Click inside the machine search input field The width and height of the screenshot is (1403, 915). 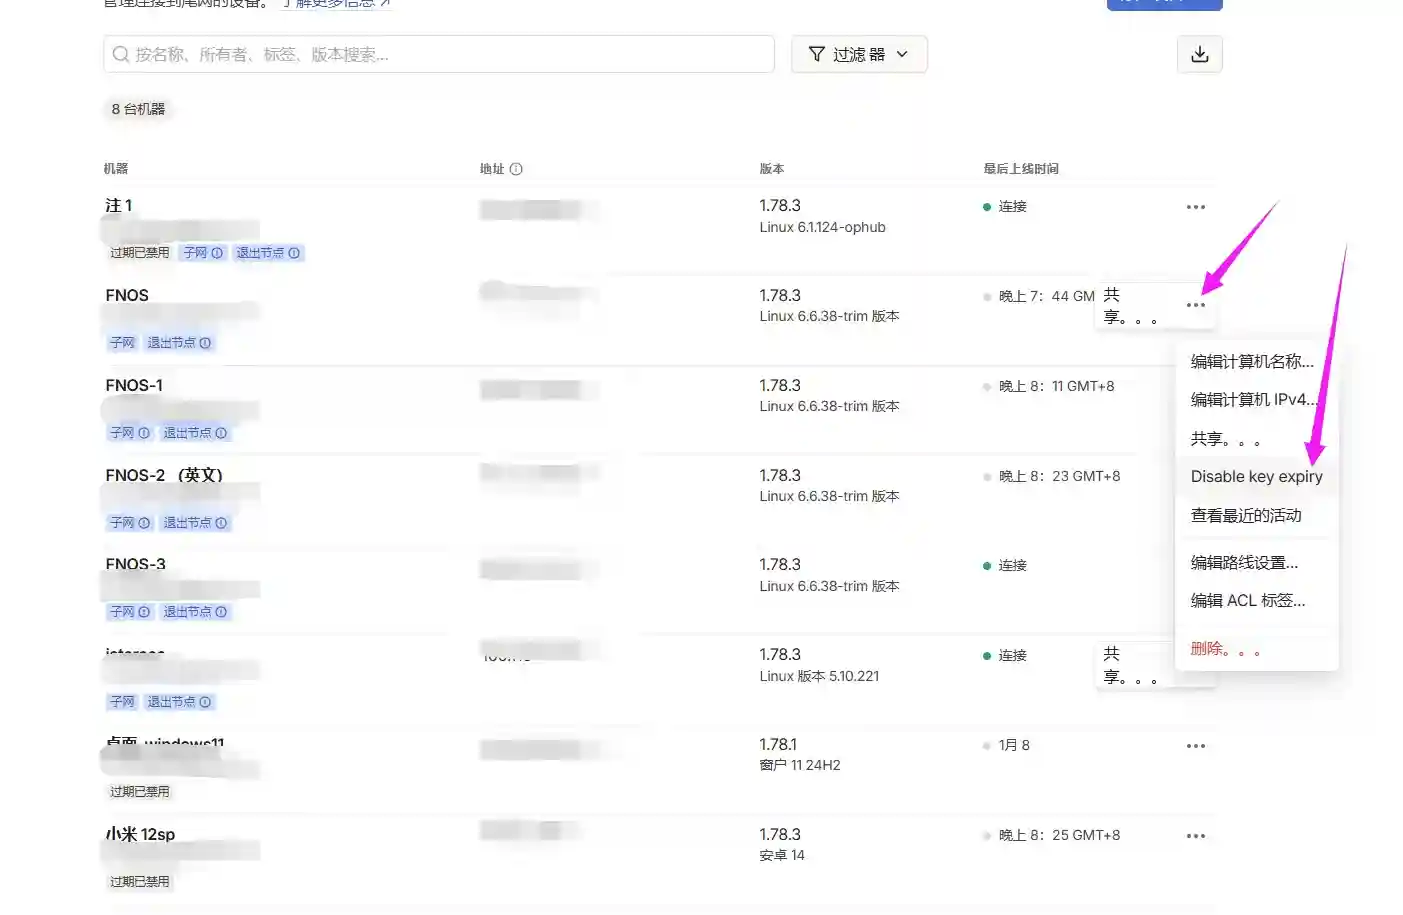(440, 54)
